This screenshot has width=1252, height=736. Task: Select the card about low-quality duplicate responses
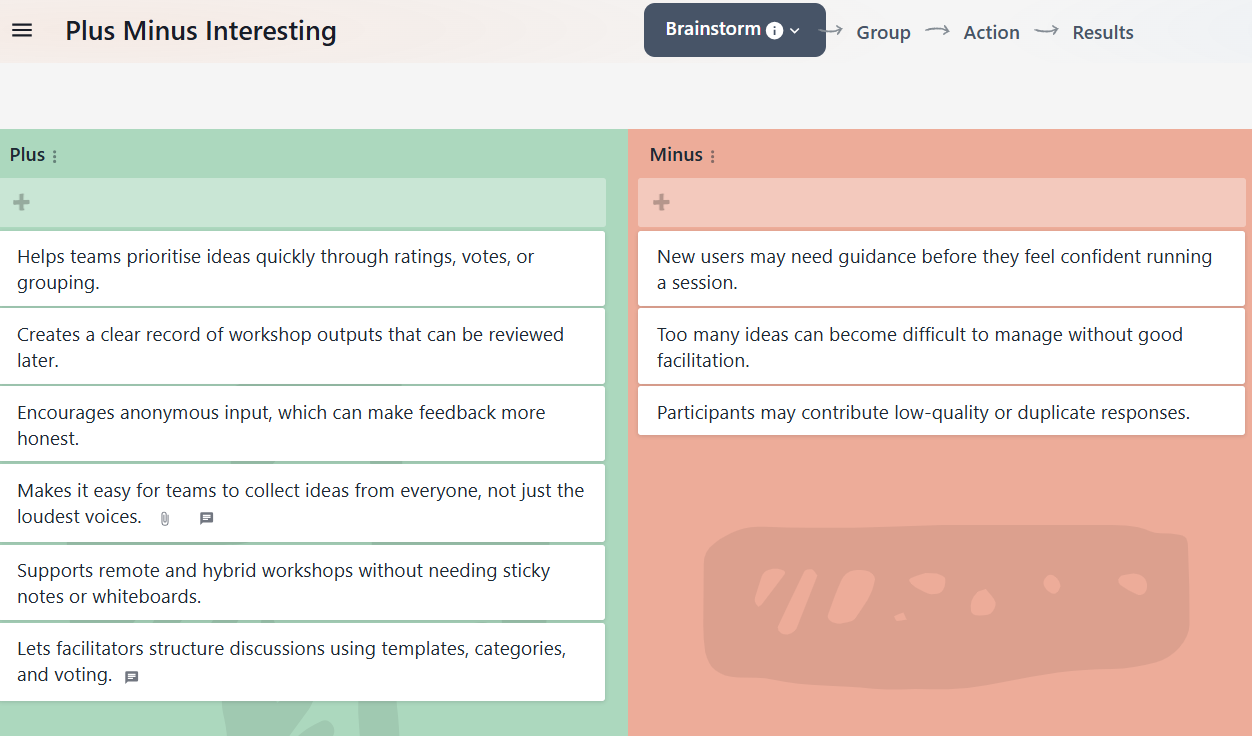(942, 412)
